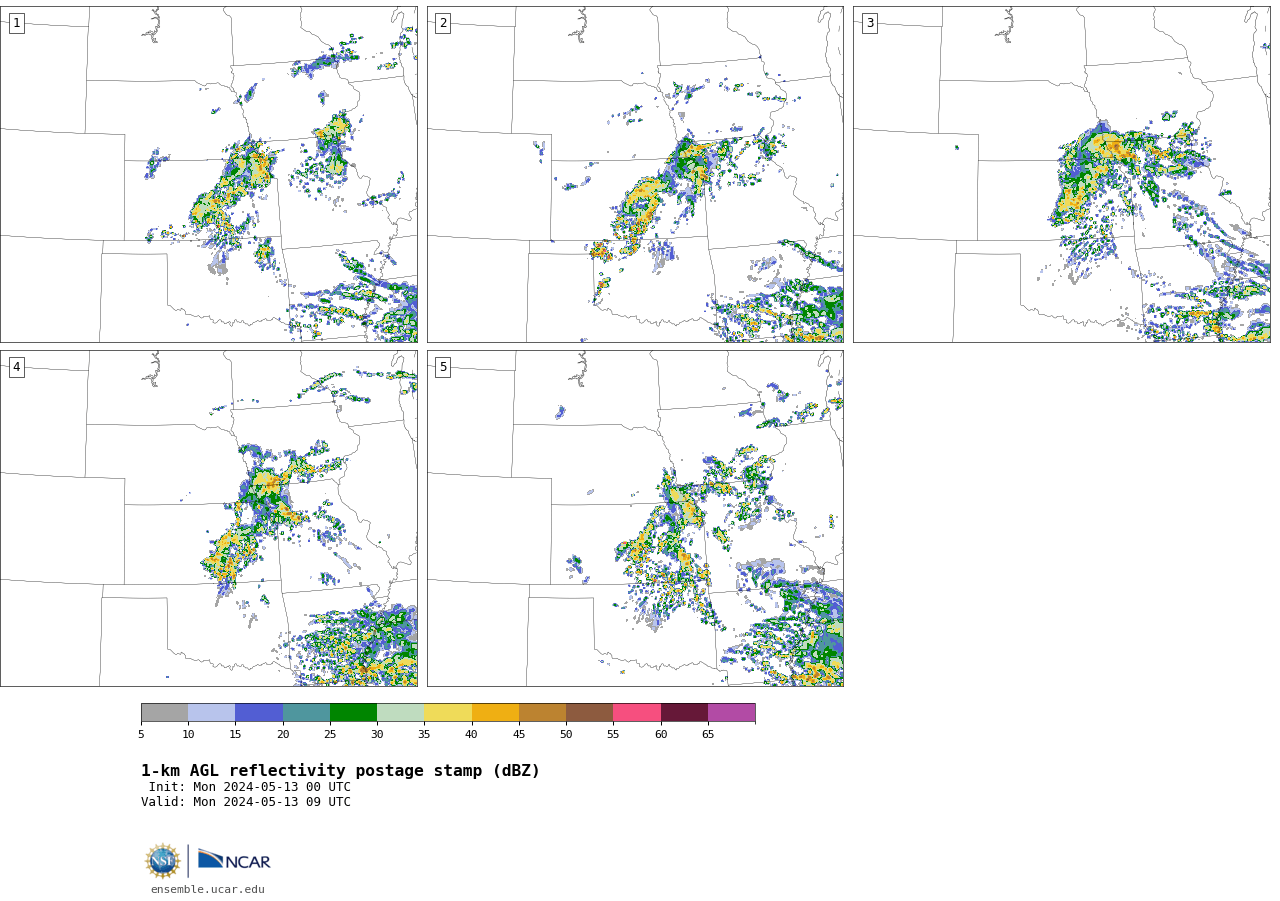Click the panel number 5 label
Screen dimensions: 1280x901
tap(443, 367)
